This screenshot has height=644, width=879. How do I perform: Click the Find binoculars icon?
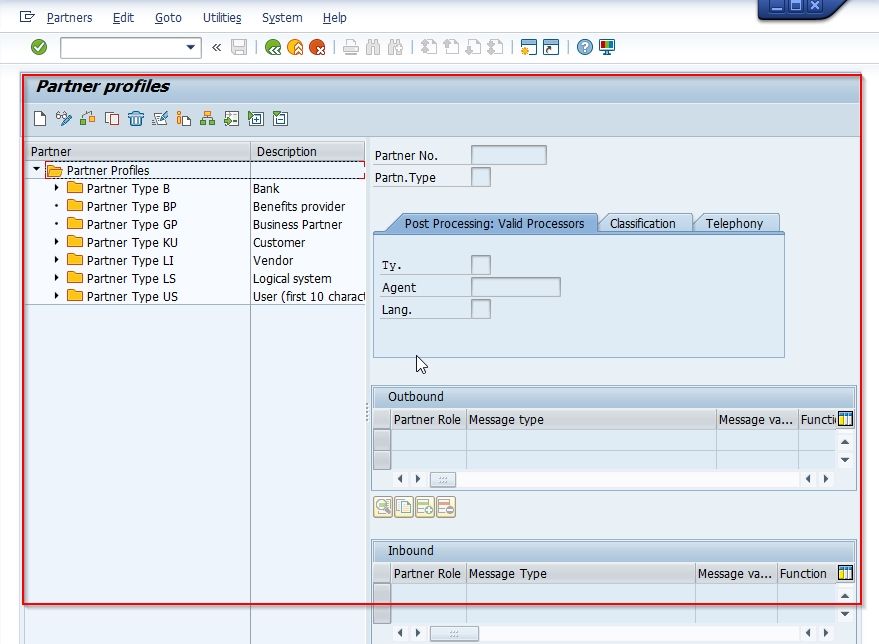(x=373, y=47)
